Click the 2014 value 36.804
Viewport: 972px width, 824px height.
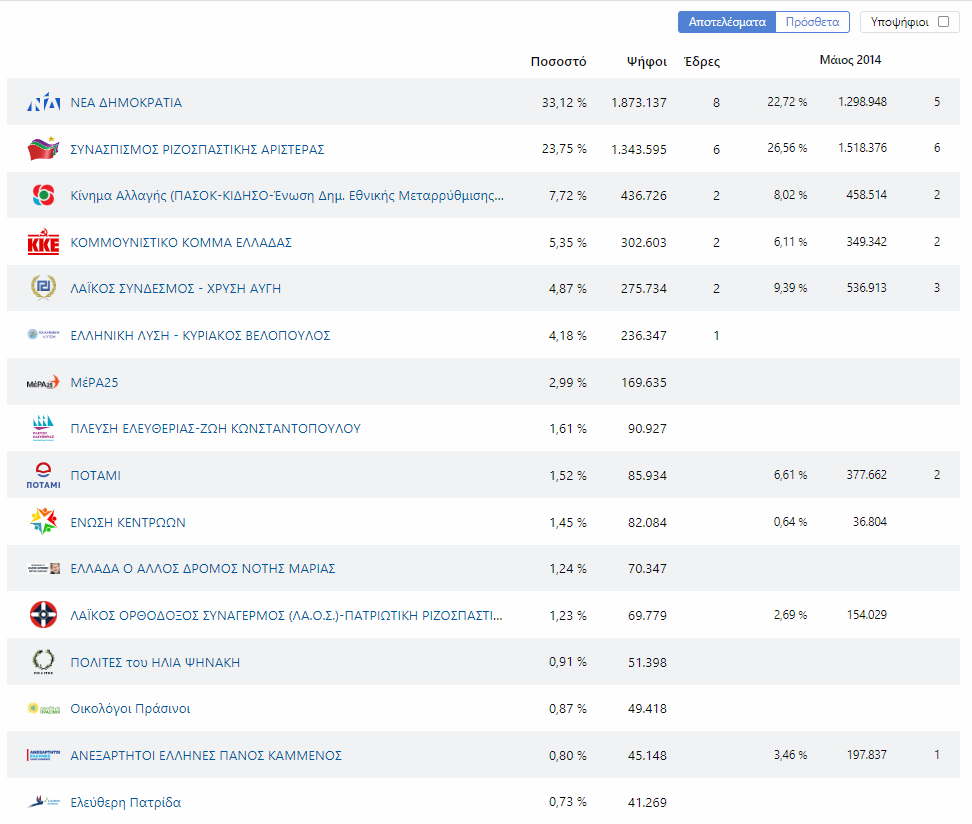click(x=870, y=521)
